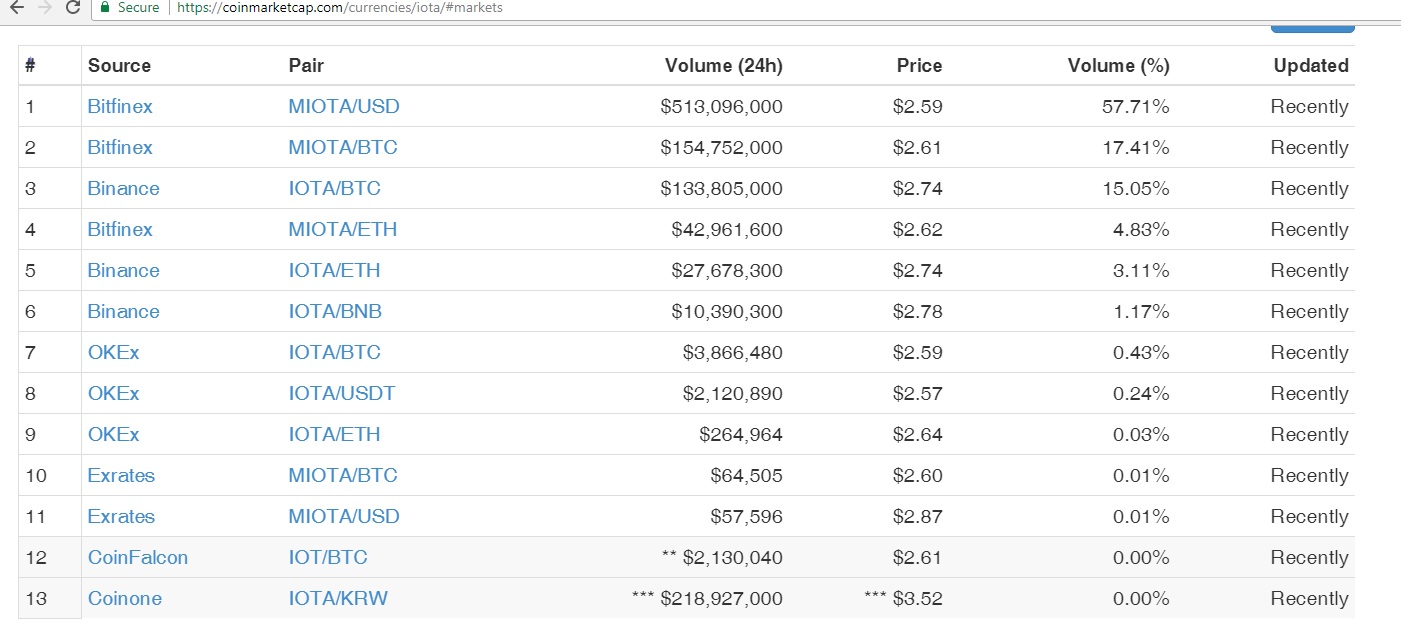Open Binance IOTA/ETH pair in row 5
The width and height of the screenshot is (1401, 629).
point(334,270)
